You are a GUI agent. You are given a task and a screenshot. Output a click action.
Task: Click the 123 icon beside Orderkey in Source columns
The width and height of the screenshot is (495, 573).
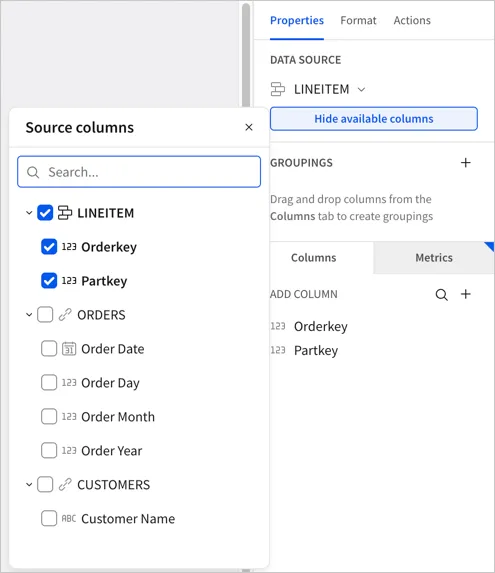tap(69, 247)
